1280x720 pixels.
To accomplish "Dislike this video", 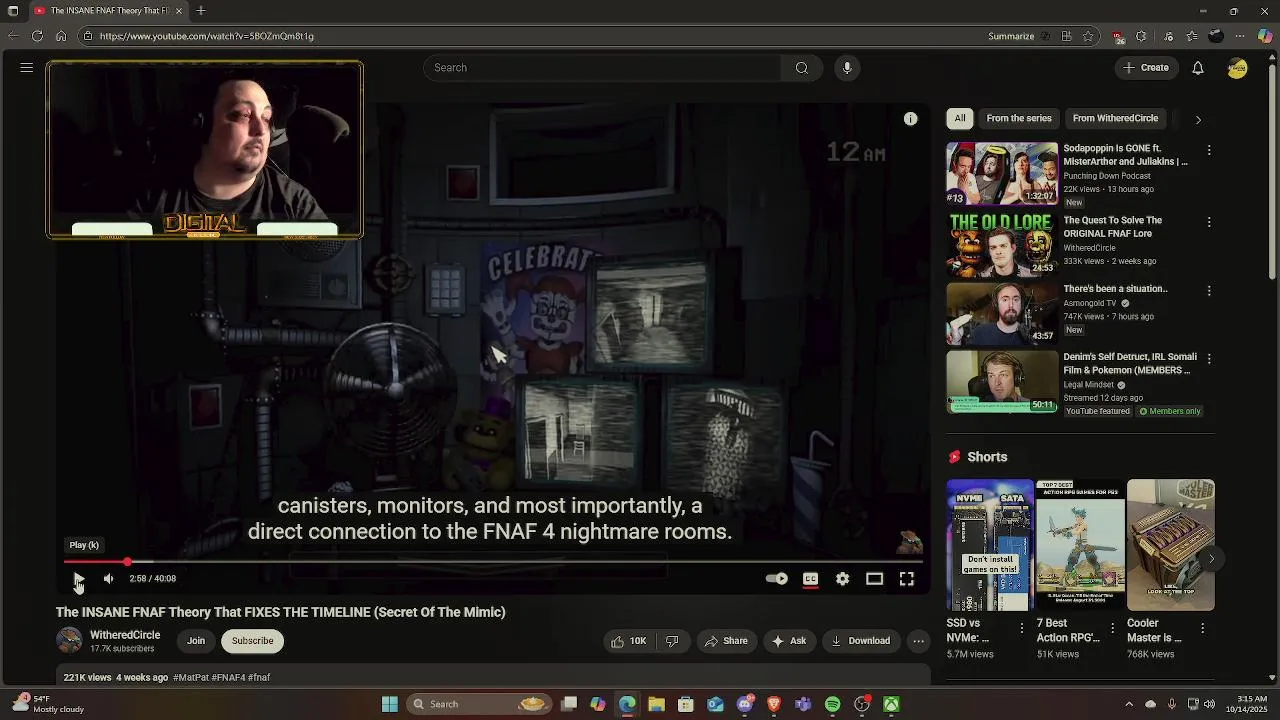I will click(672, 641).
